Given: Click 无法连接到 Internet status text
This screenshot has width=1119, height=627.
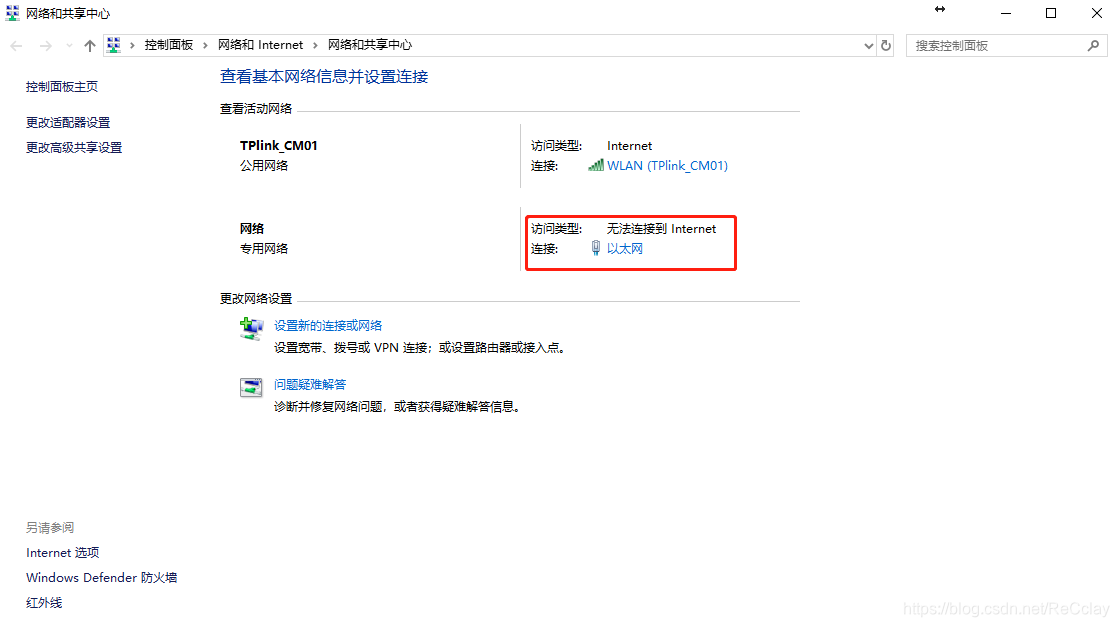Looking at the screenshot, I should tap(662, 228).
